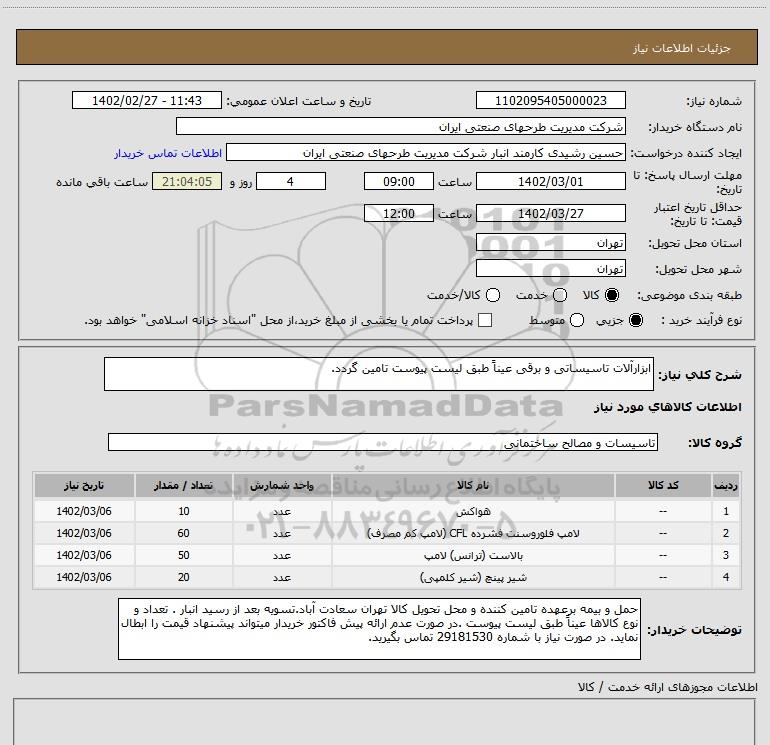
Task: Click the delivery city field تهران
Action: pyautogui.click(x=550, y=268)
